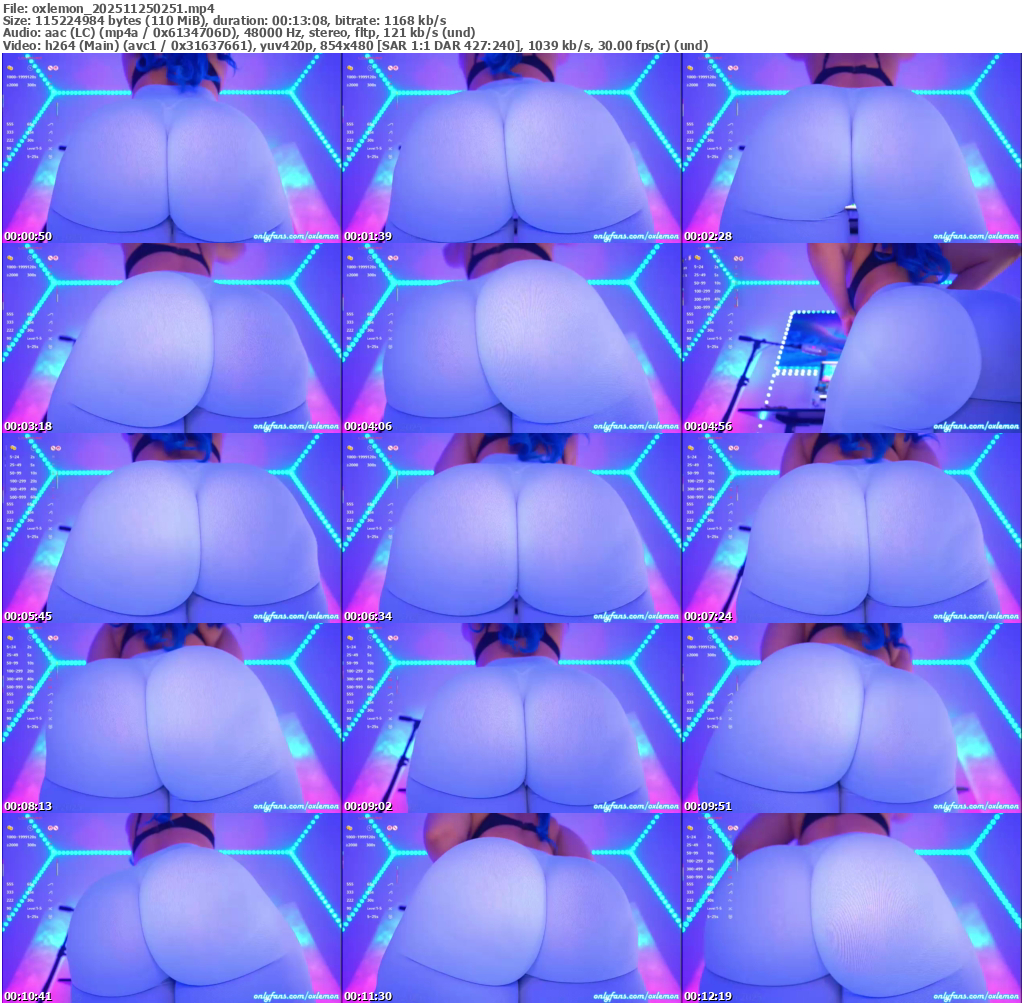The height and width of the screenshot is (1003, 1024).
Task: Click the duration value 00:13:08
Action: point(304,21)
